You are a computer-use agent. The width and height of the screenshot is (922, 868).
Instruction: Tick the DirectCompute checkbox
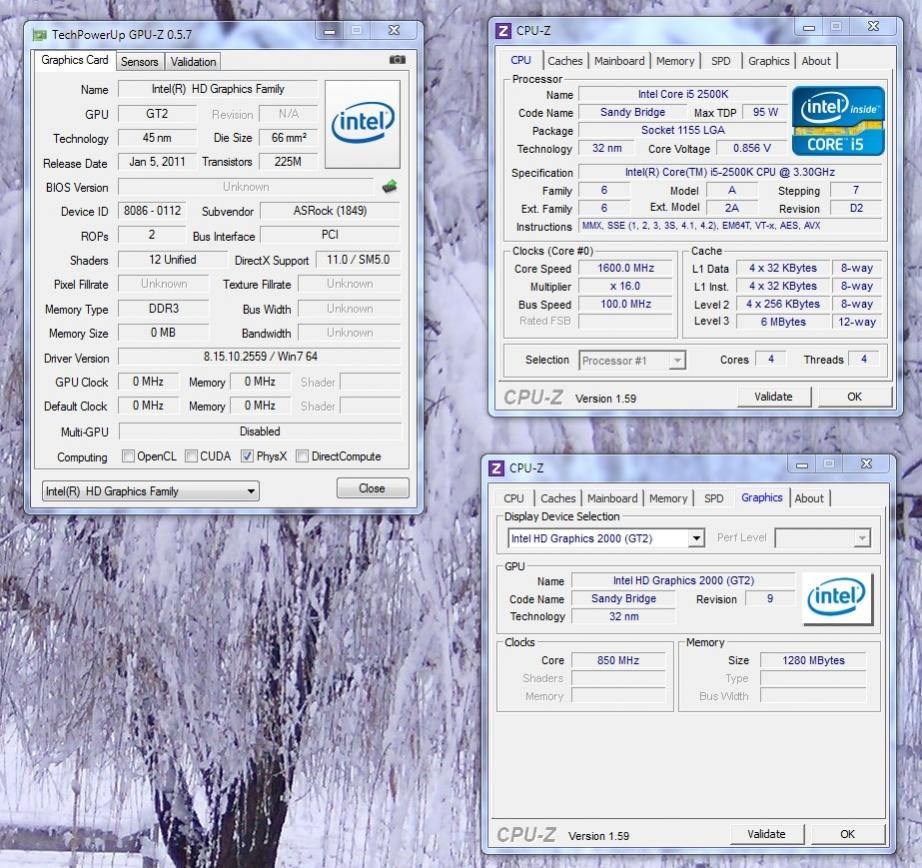point(302,456)
